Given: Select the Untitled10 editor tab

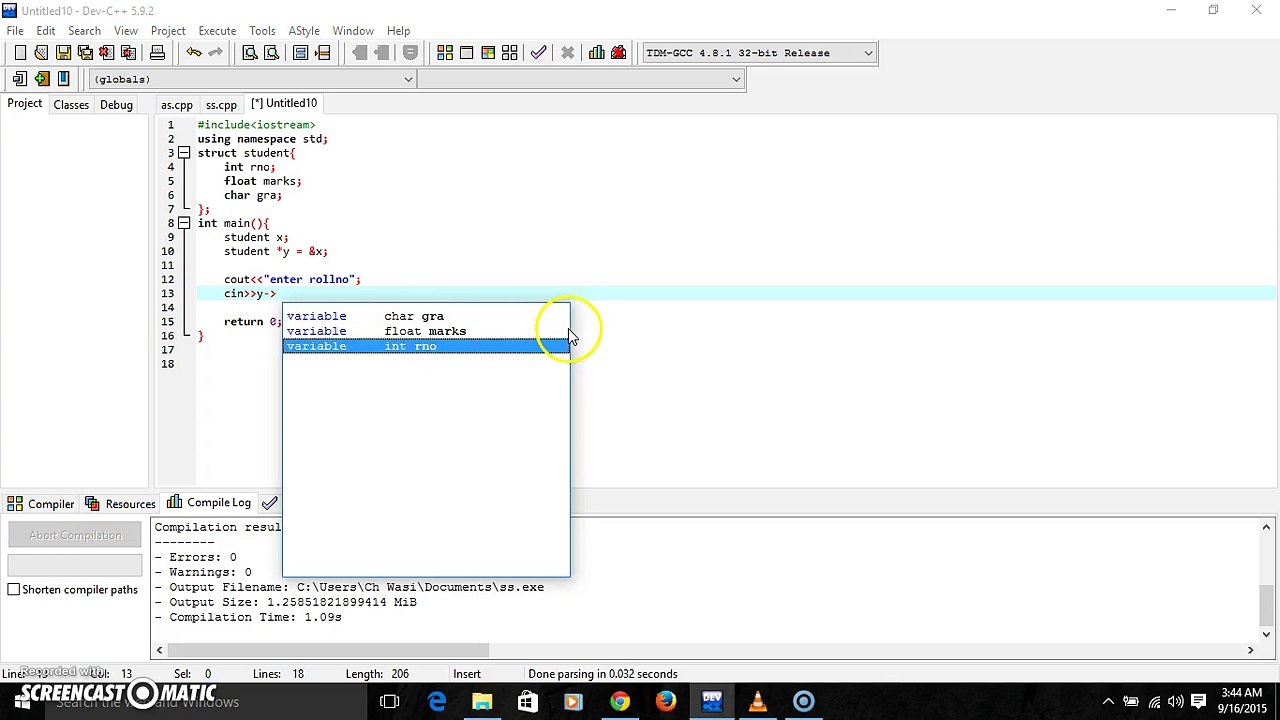Looking at the screenshot, I should point(284,103).
